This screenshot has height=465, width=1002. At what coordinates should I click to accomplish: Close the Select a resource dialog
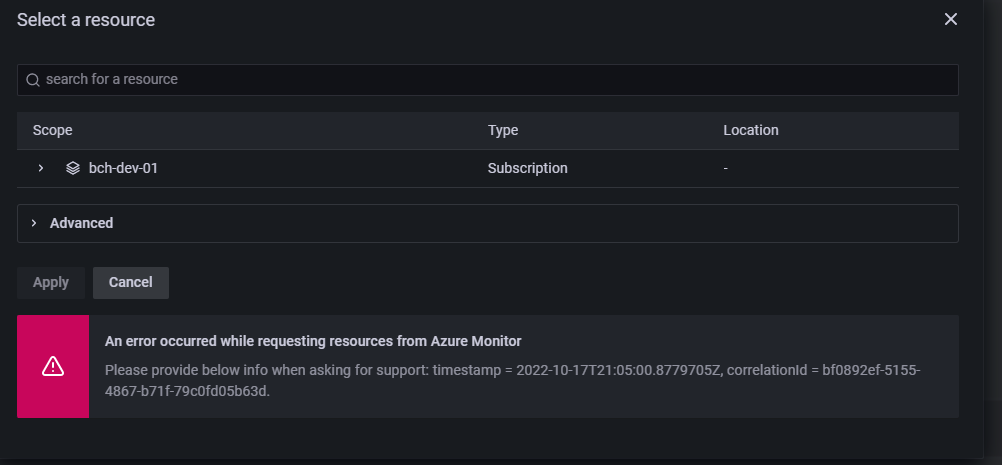[950, 19]
